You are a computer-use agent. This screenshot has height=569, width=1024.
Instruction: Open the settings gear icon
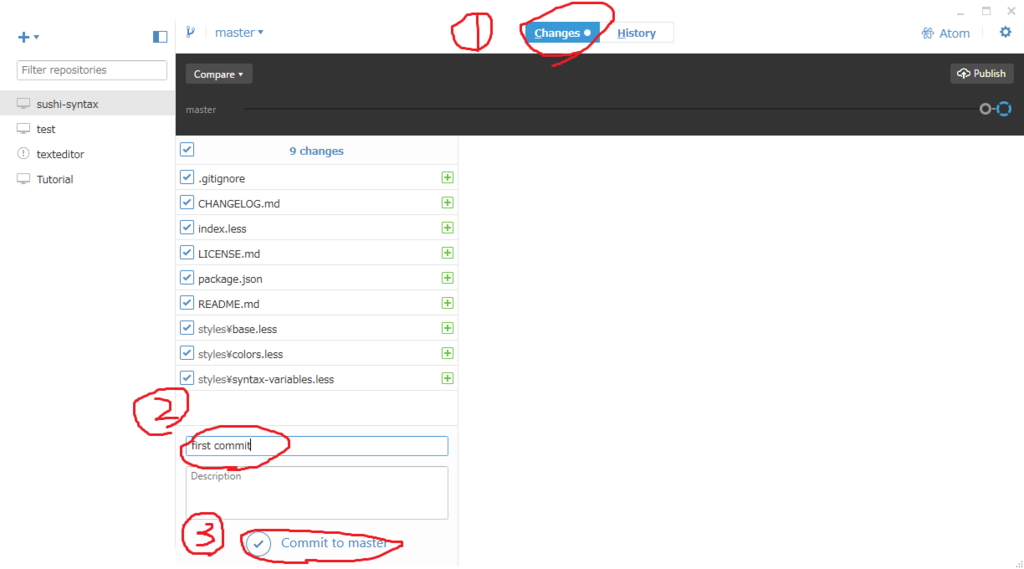pyautogui.click(x=1005, y=32)
